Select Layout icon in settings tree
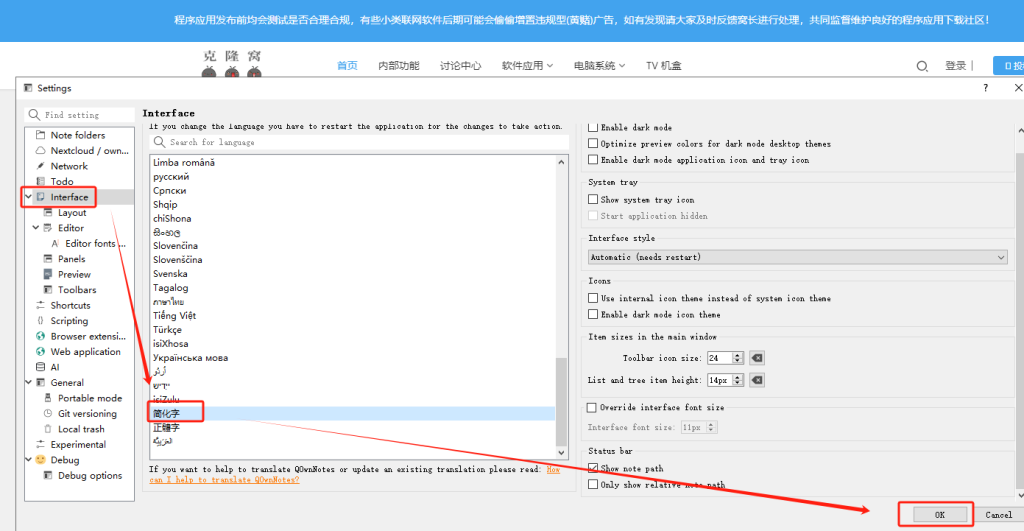 click(x=48, y=212)
